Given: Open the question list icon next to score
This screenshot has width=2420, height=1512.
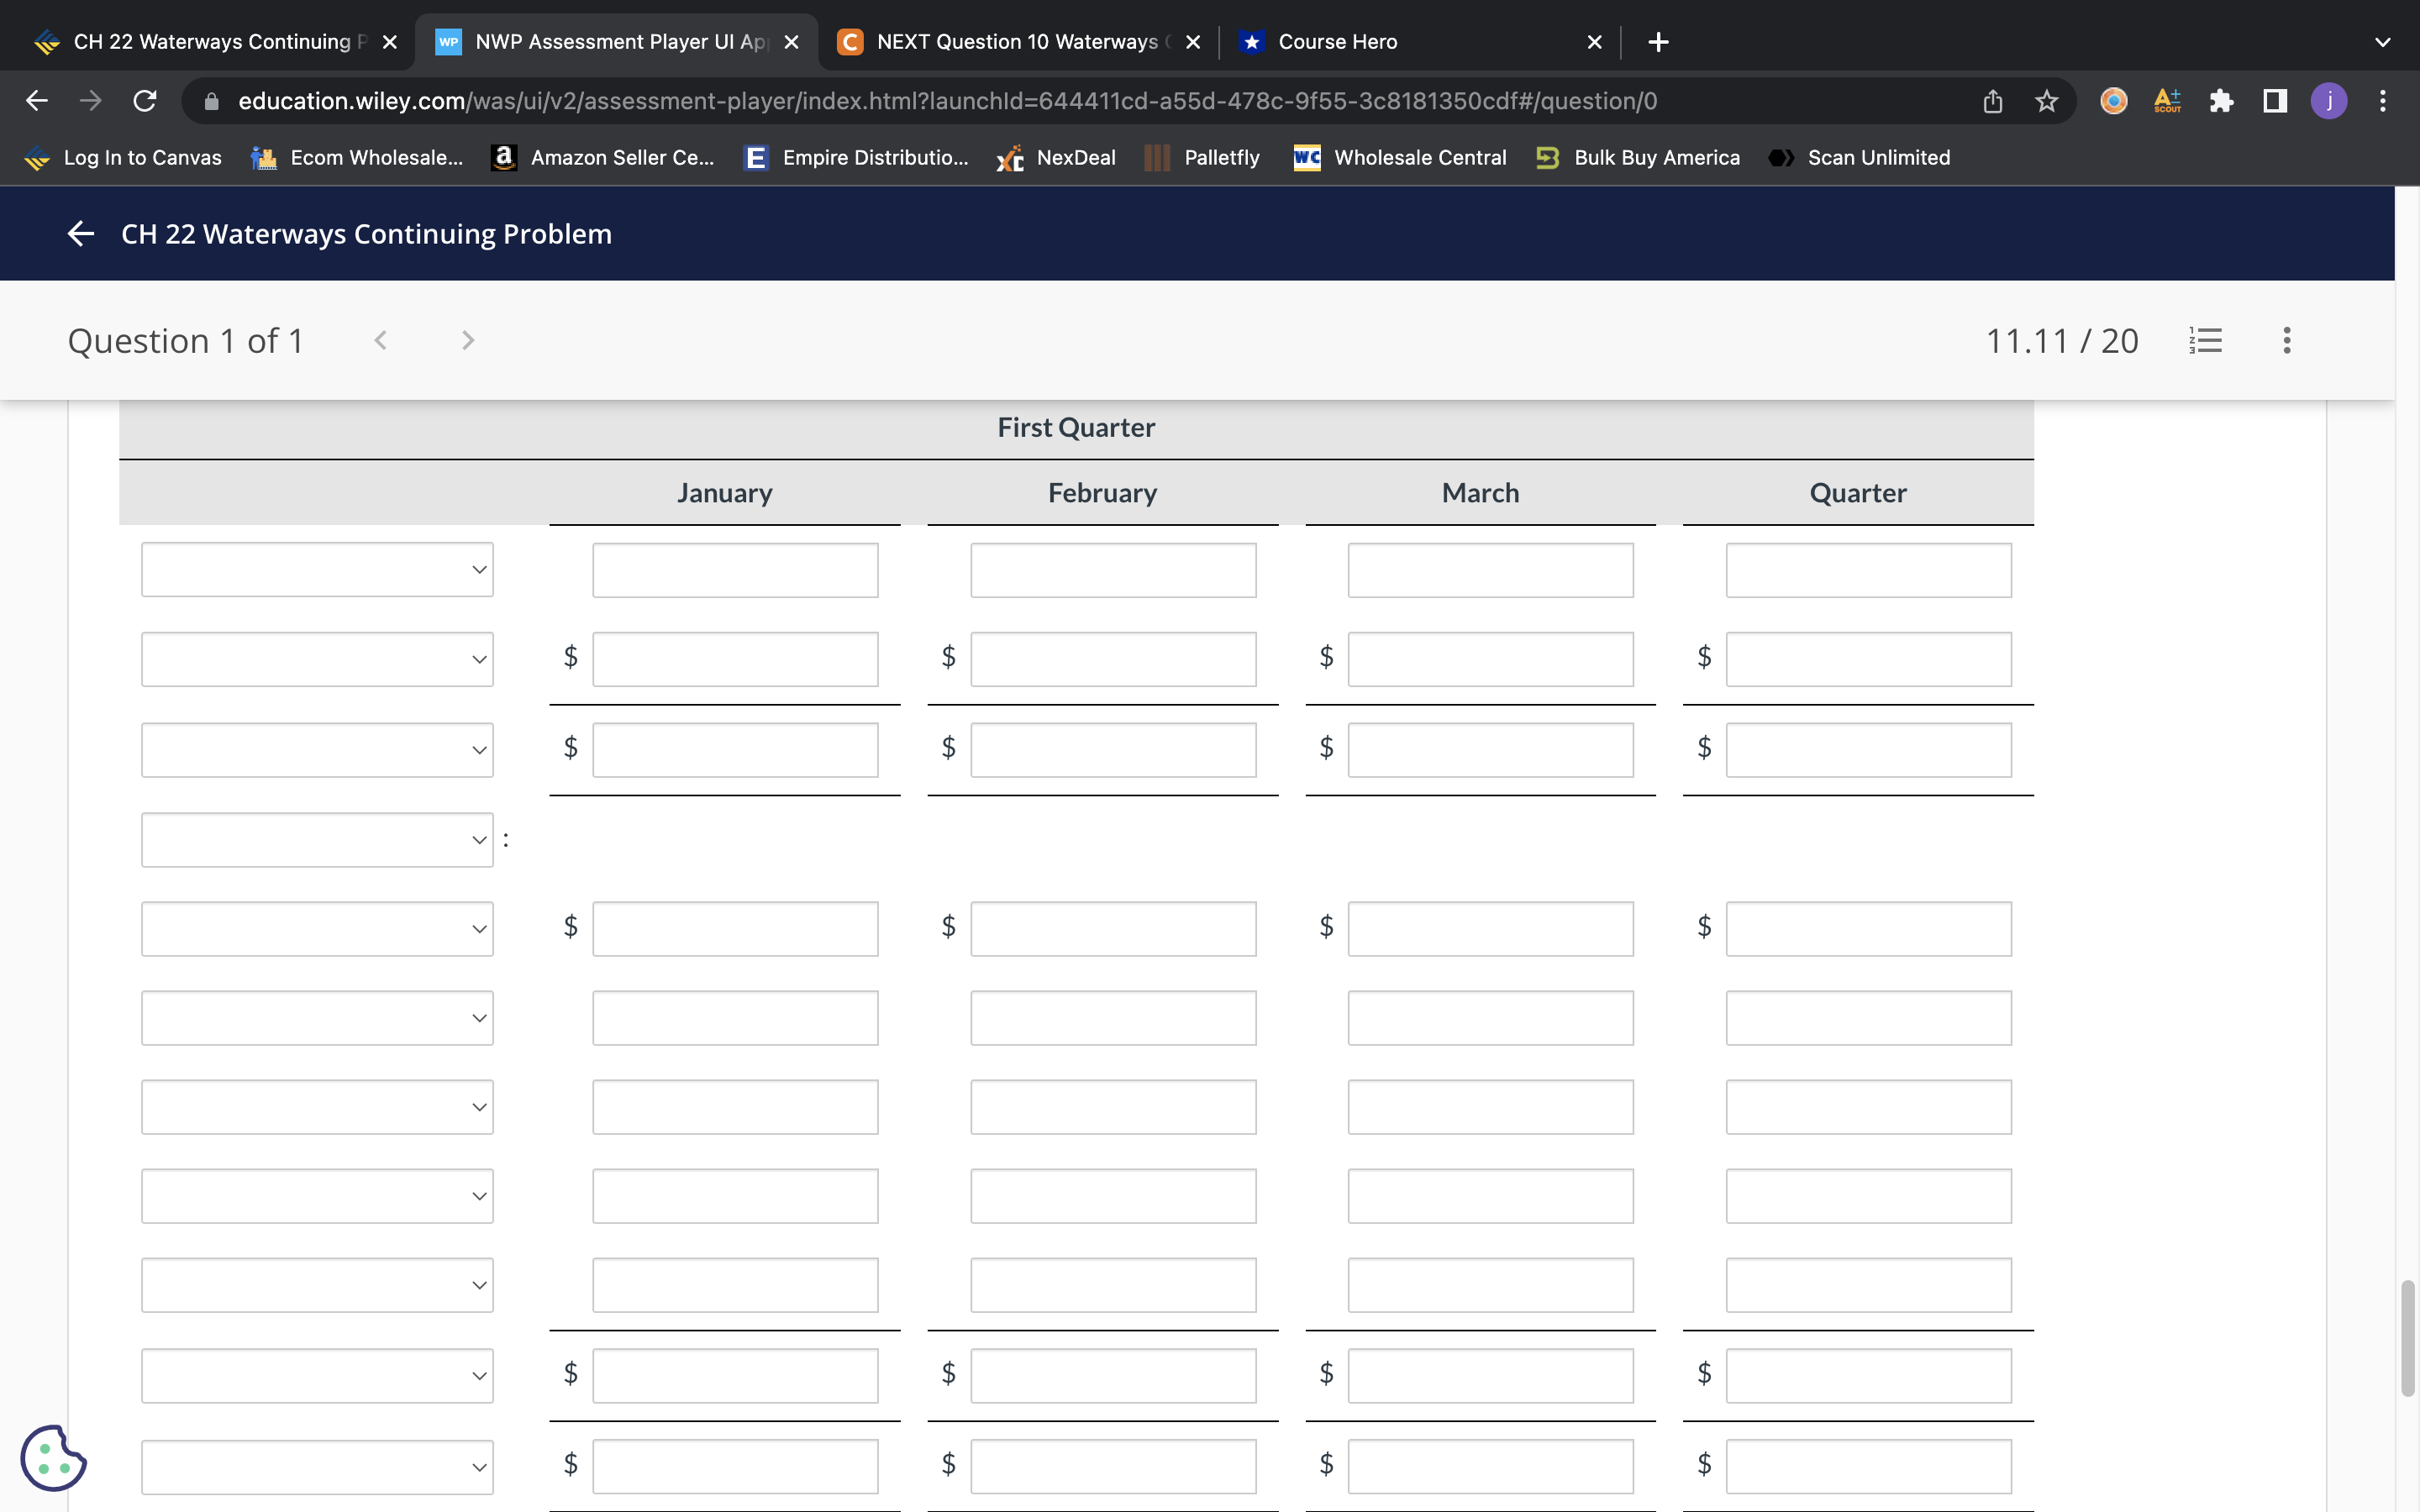Looking at the screenshot, I should [2205, 341].
